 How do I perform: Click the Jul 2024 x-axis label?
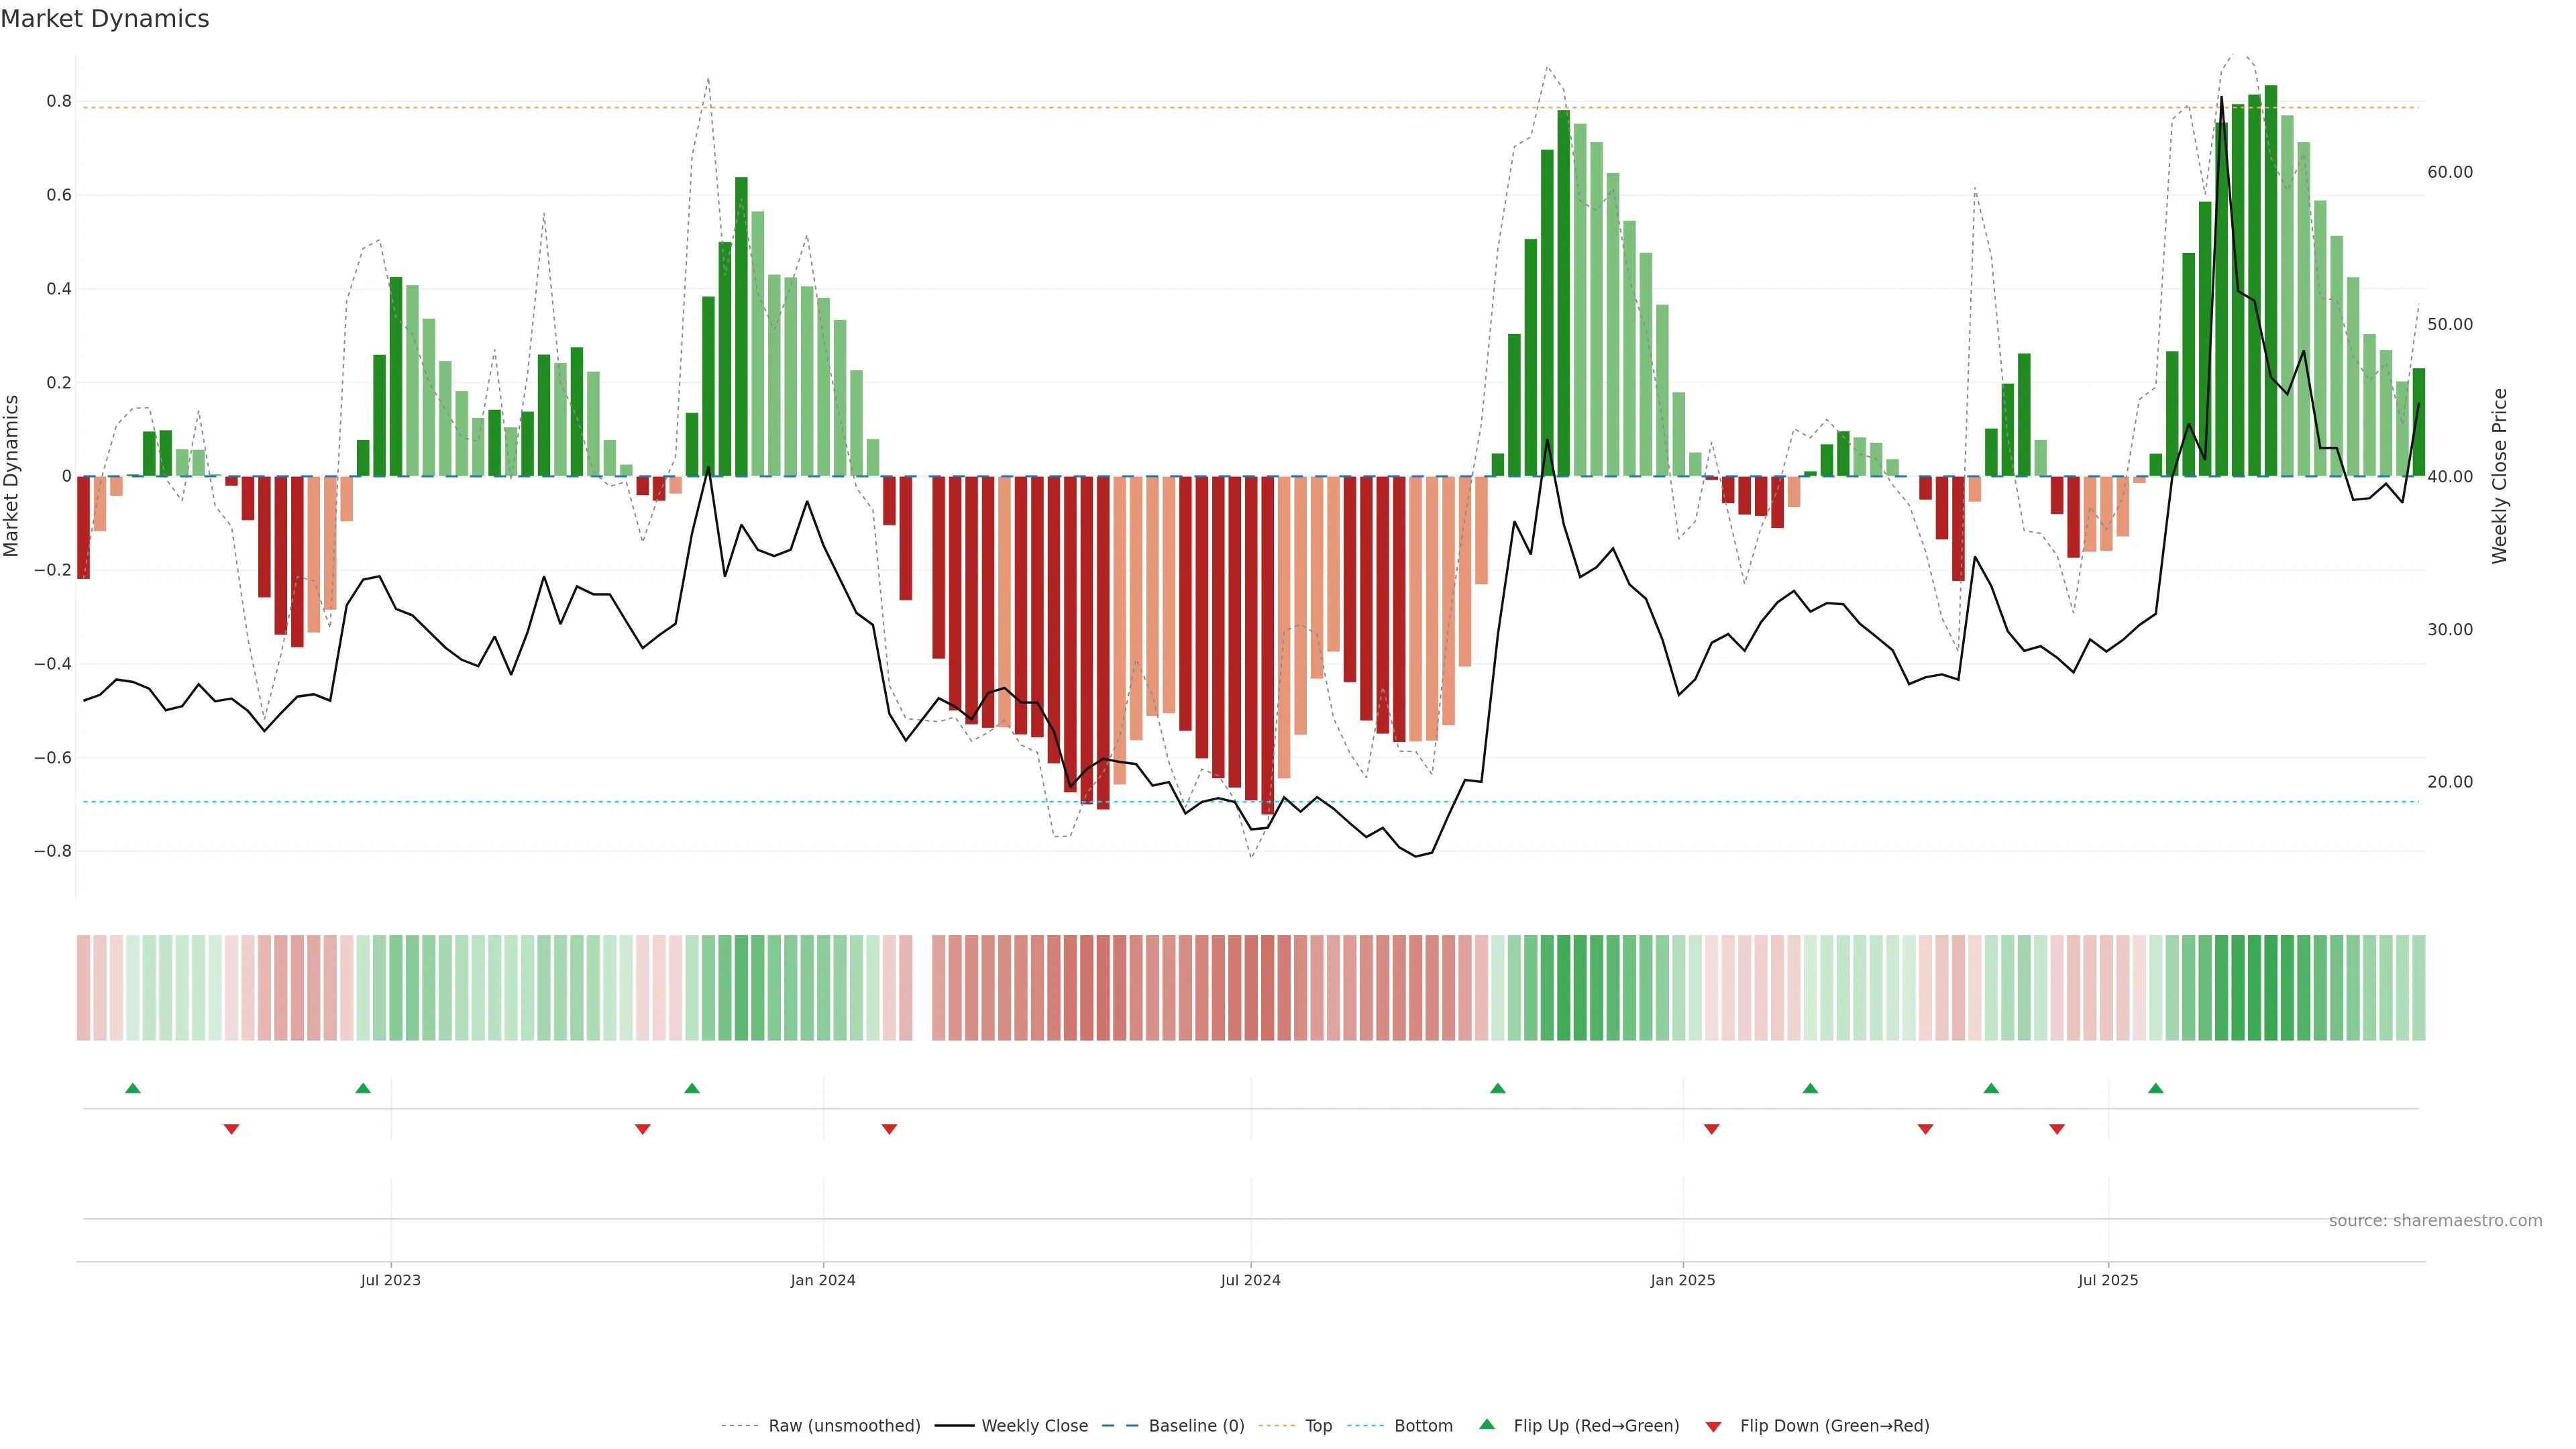[1250, 1280]
